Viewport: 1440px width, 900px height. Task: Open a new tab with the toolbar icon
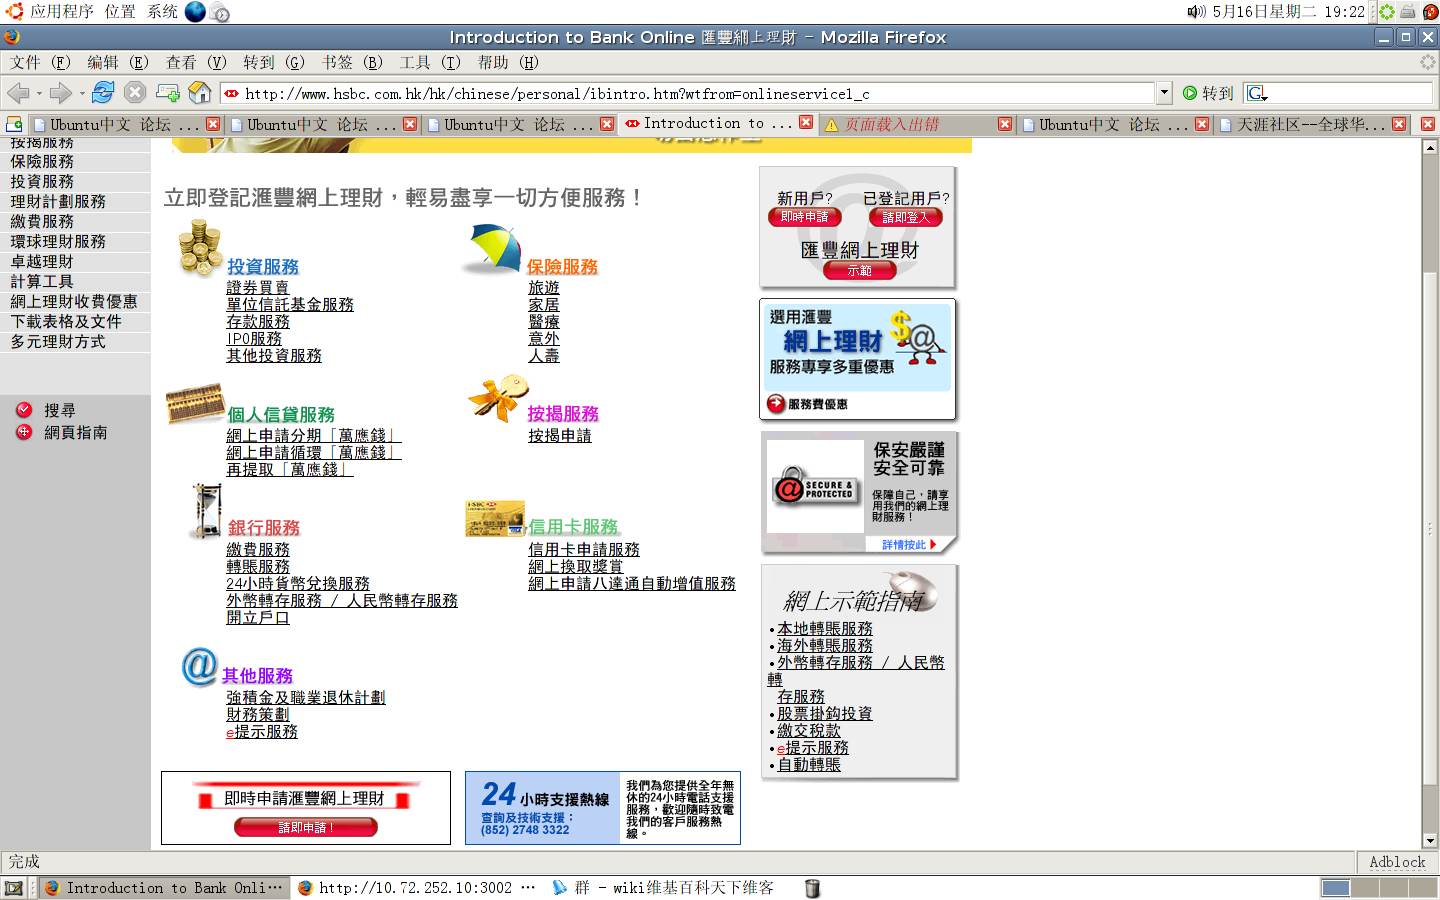coord(168,93)
